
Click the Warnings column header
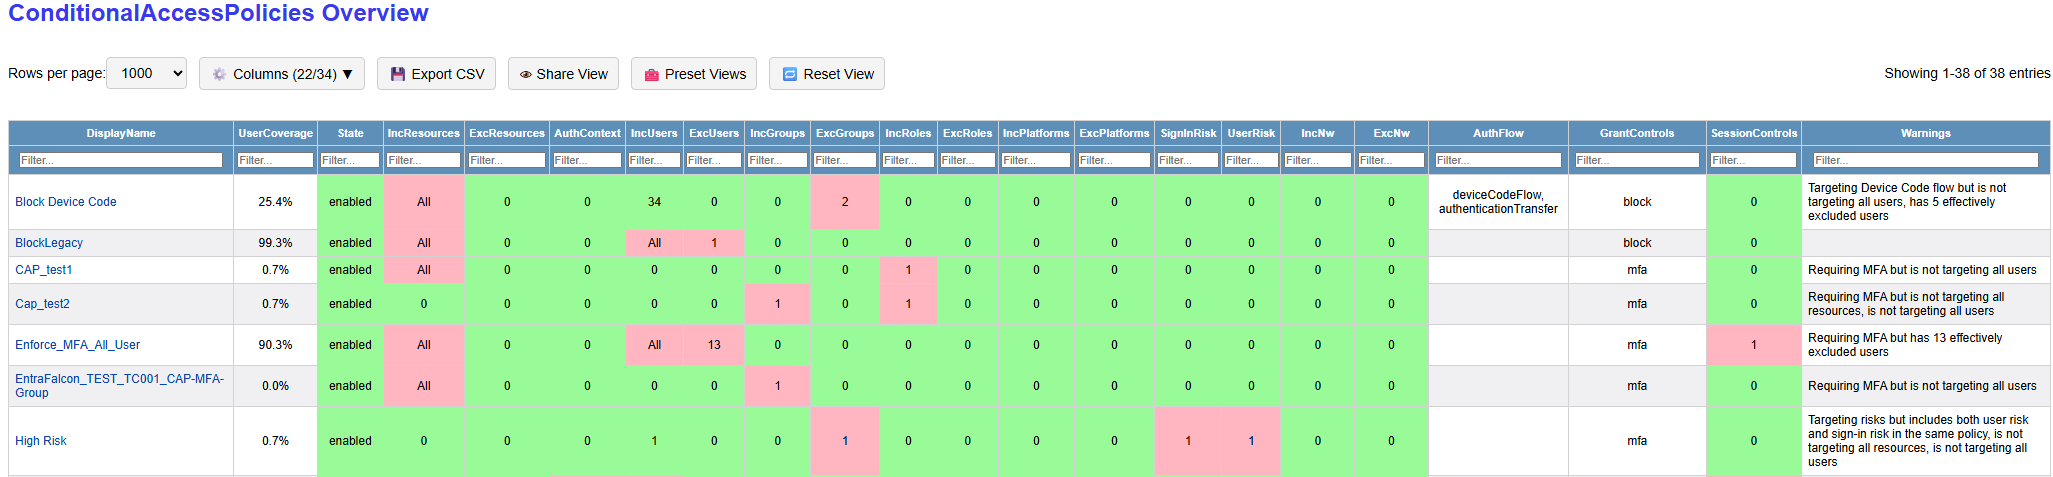[x=1925, y=133]
